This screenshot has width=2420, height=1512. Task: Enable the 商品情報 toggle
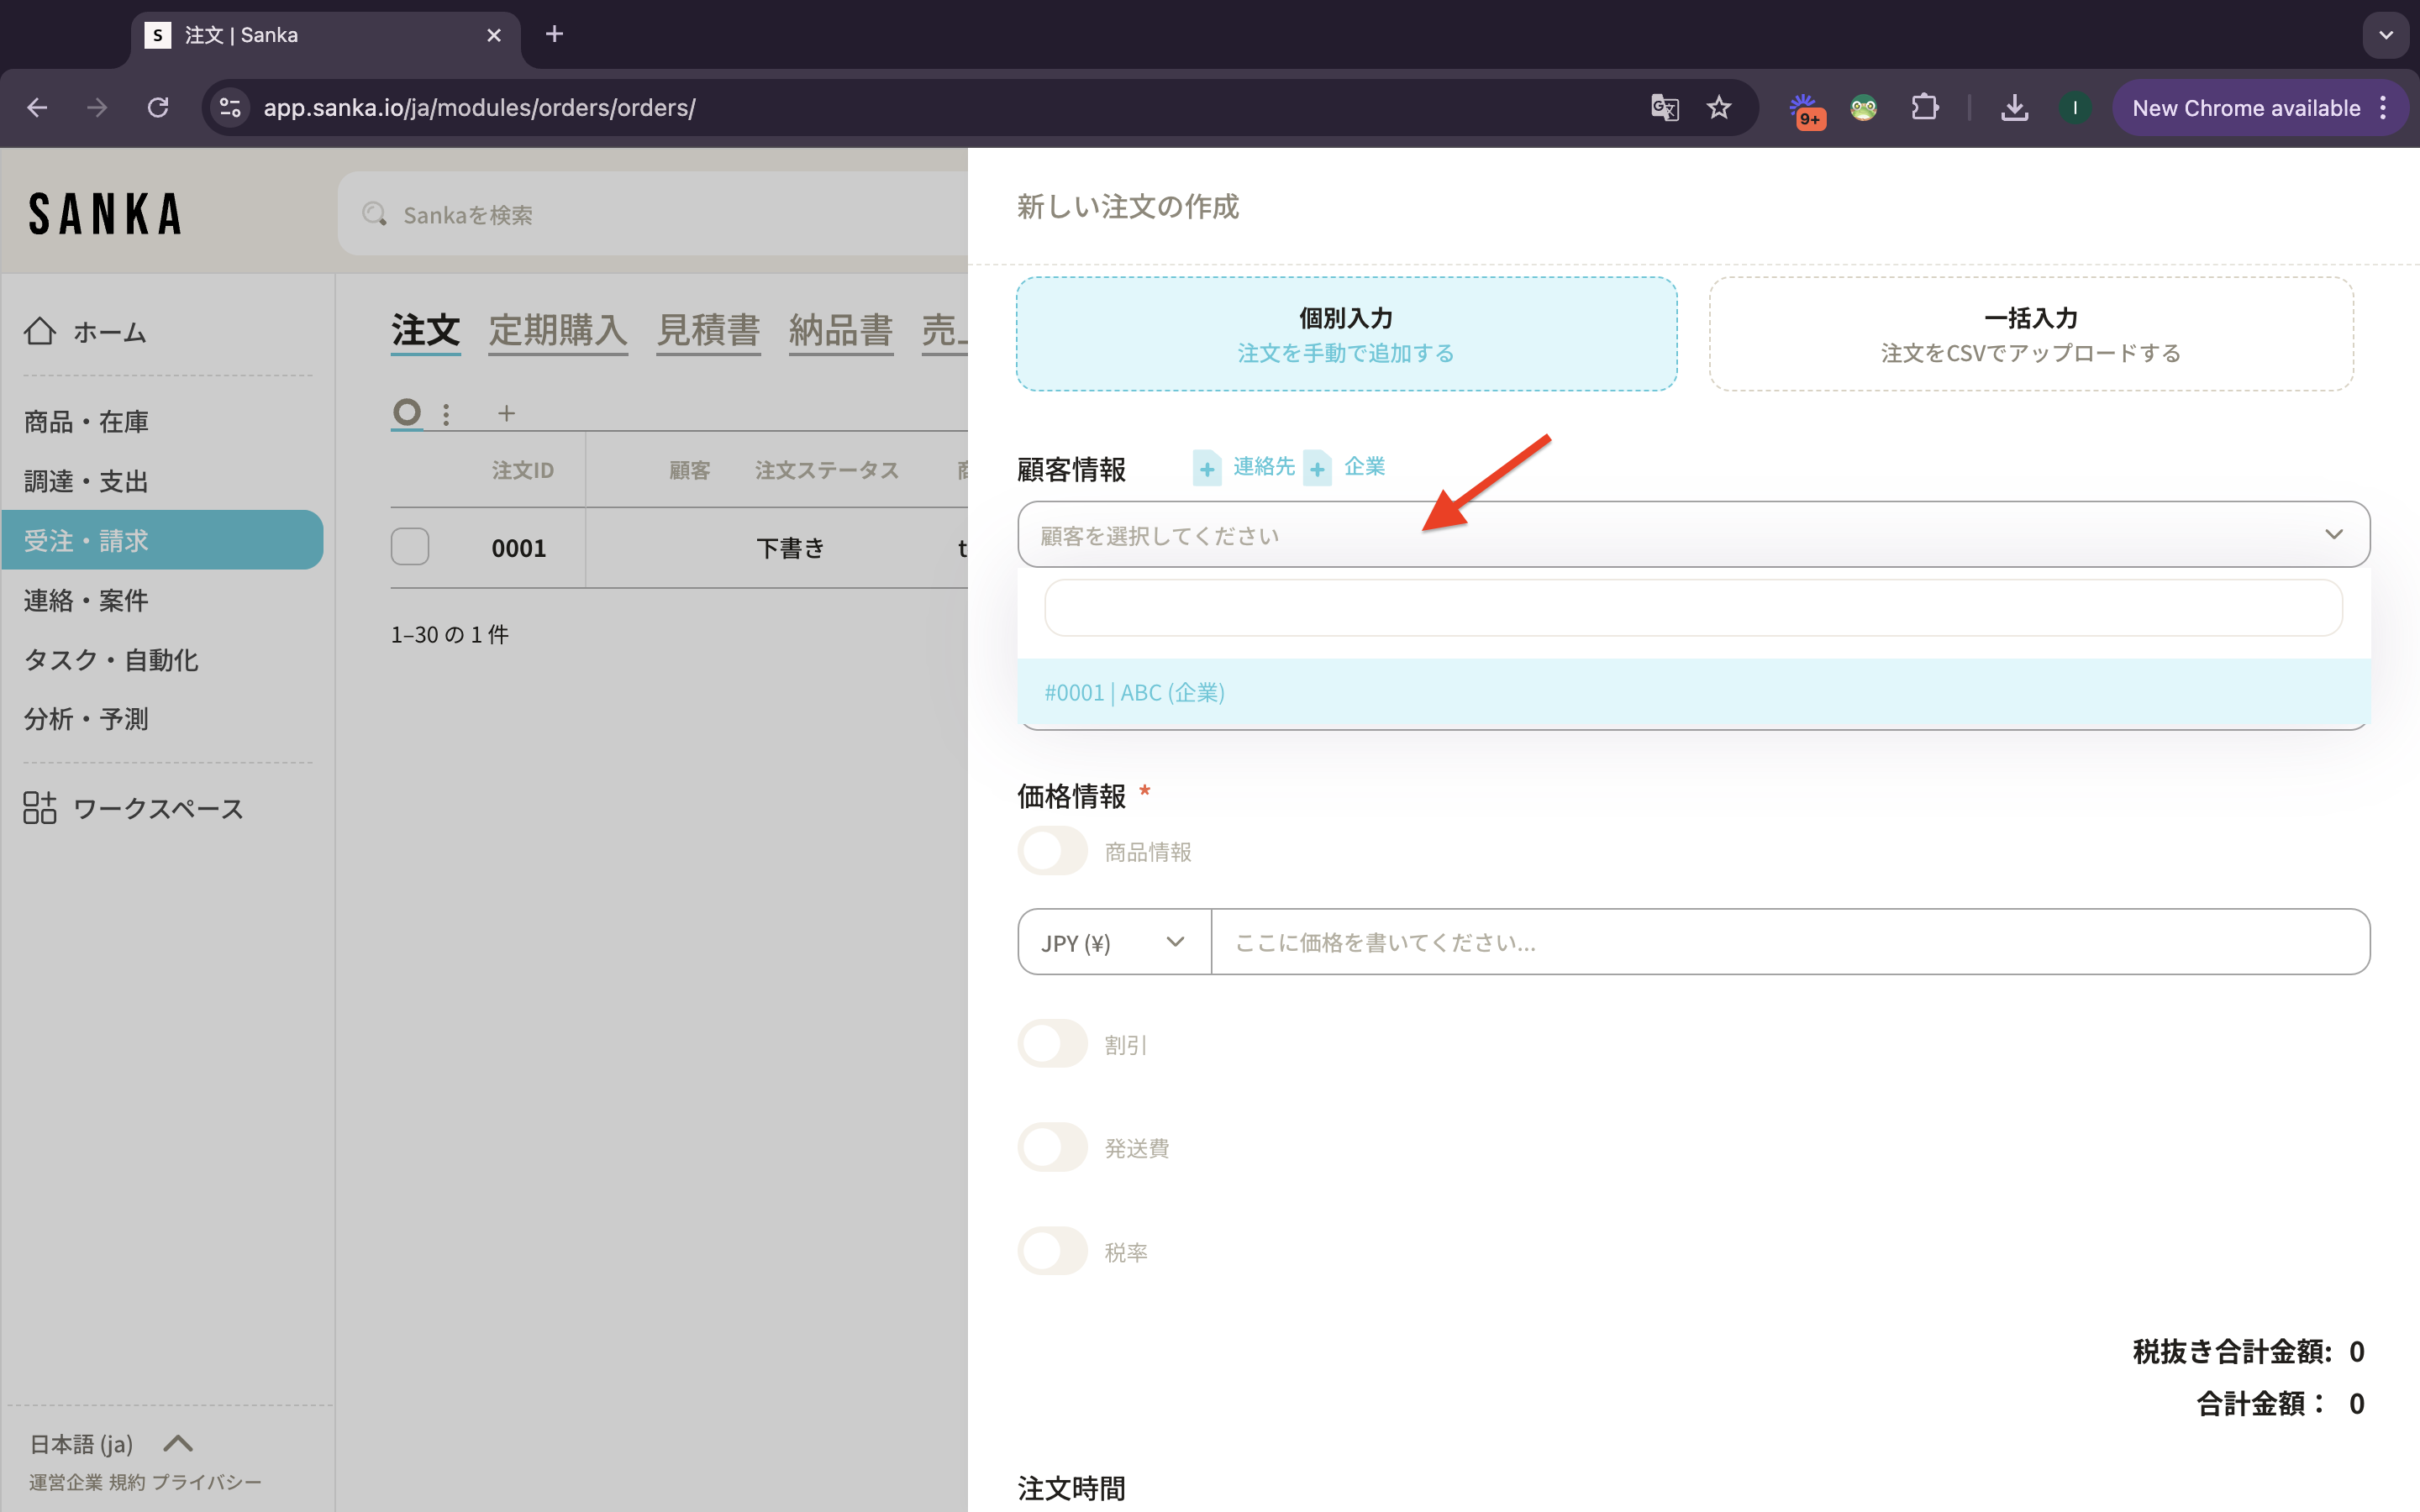pyautogui.click(x=1052, y=851)
